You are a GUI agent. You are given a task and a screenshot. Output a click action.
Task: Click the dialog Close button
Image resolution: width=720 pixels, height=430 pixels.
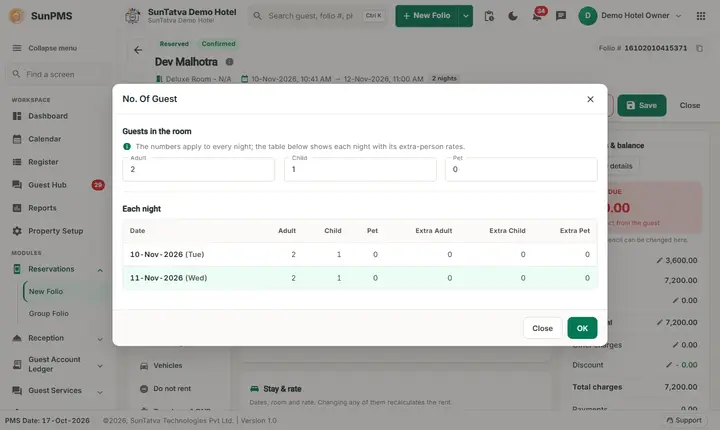(542, 328)
